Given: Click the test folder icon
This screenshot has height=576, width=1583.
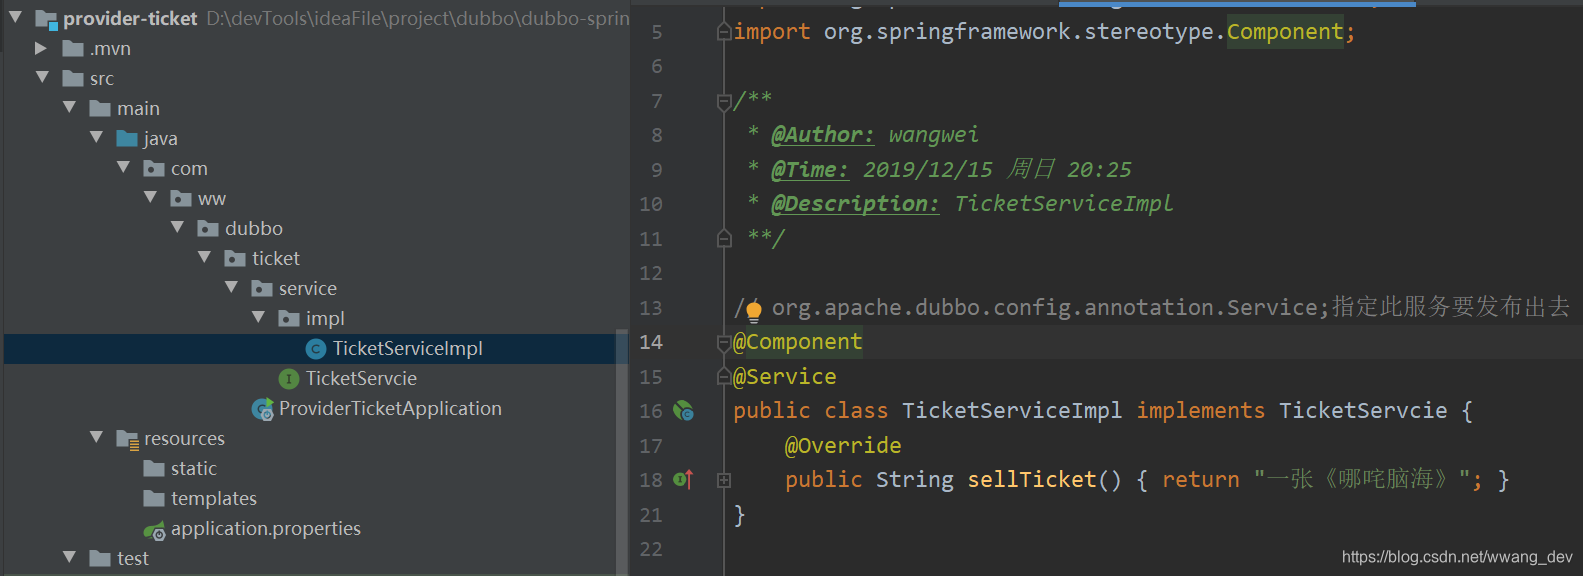Looking at the screenshot, I should [x=100, y=558].
